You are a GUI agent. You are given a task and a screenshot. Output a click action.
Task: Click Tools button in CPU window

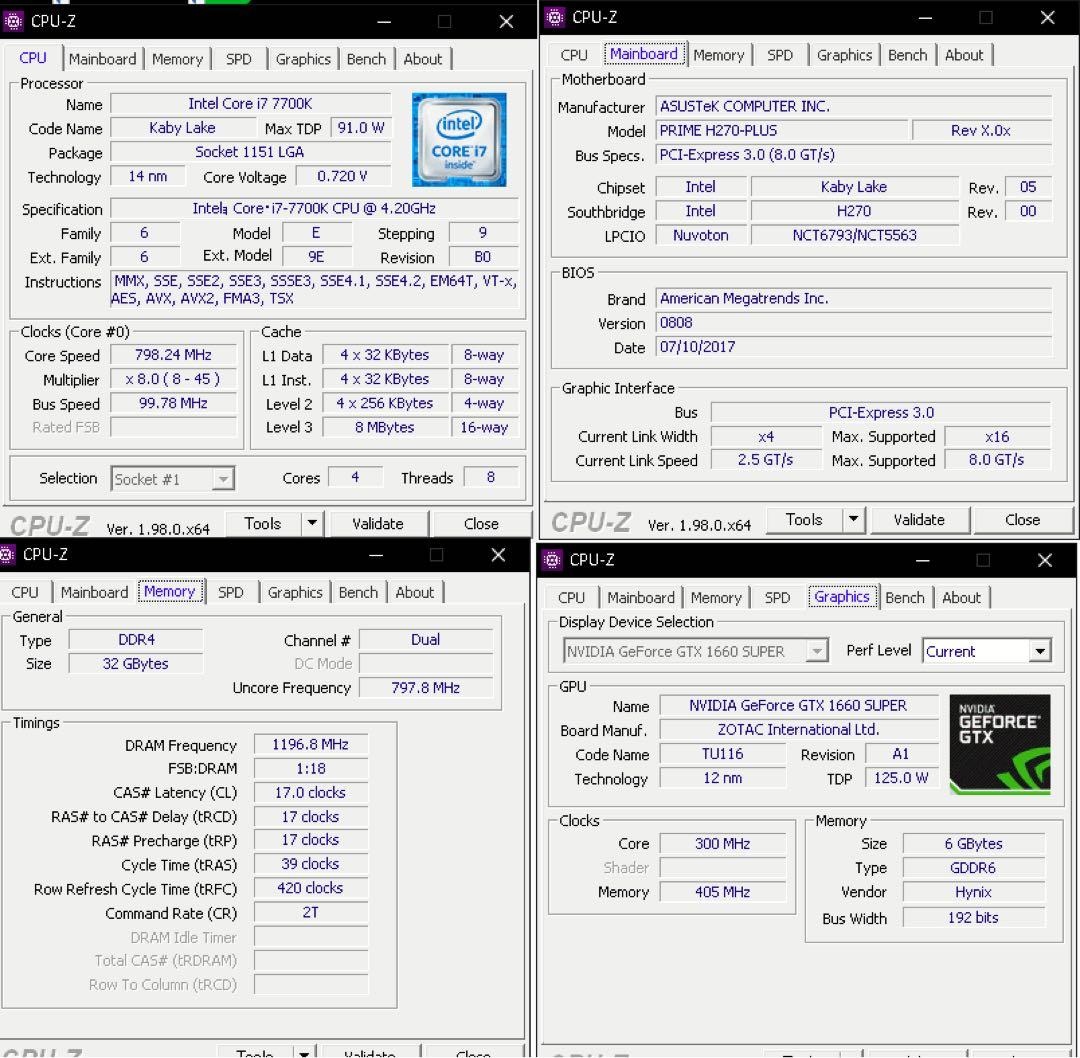[x=263, y=523]
